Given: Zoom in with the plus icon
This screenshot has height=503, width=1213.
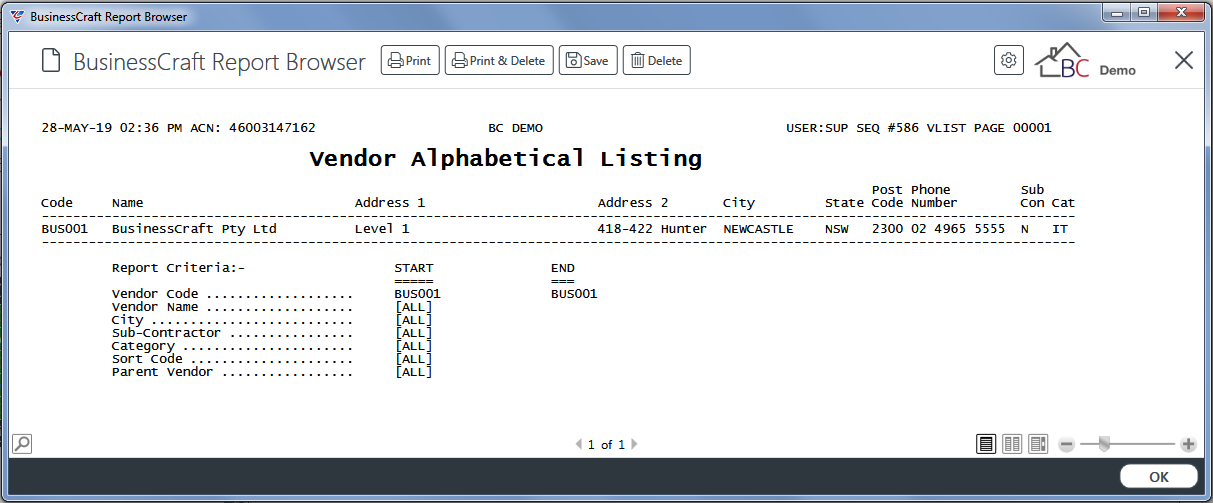Looking at the screenshot, I should pos(1188,444).
